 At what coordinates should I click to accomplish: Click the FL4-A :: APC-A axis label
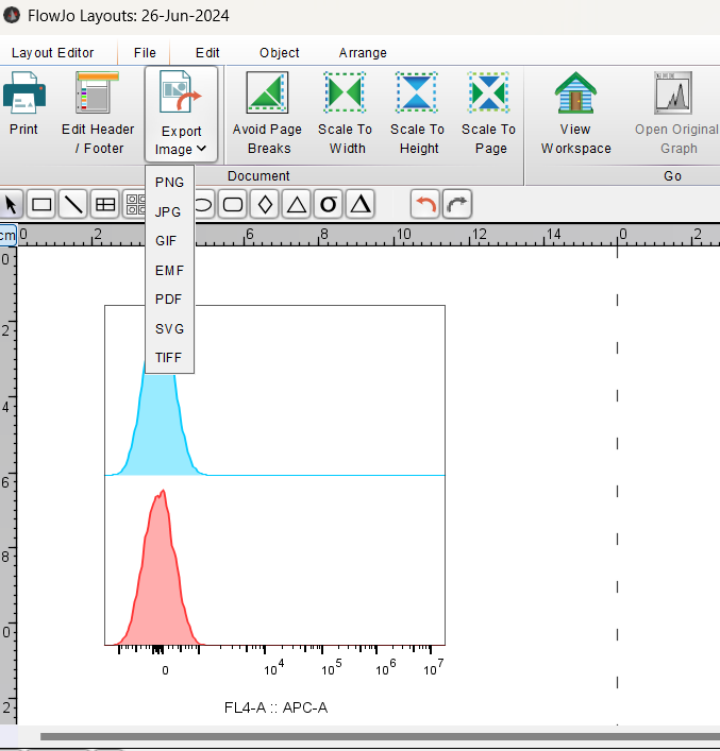point(276,707)
